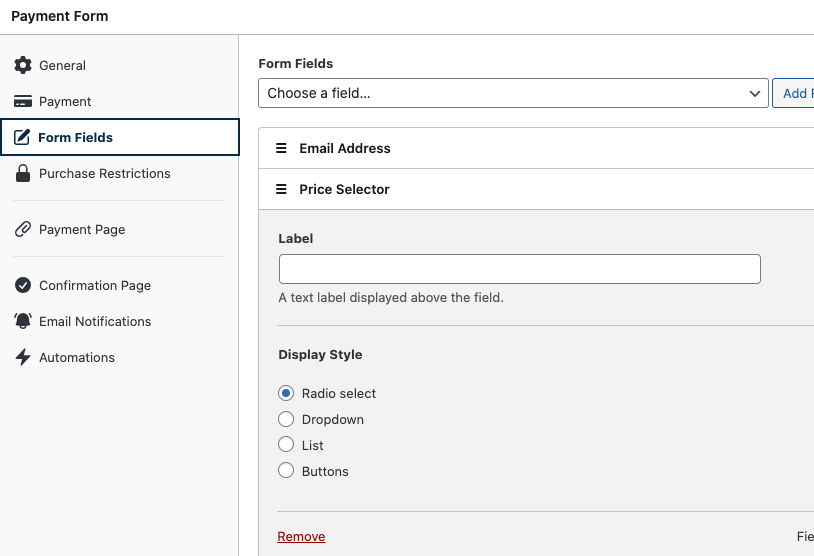The height and width of the screenshot is (556, 814).
Task: Click the Payment Page link icon
Action: (23, 229)
